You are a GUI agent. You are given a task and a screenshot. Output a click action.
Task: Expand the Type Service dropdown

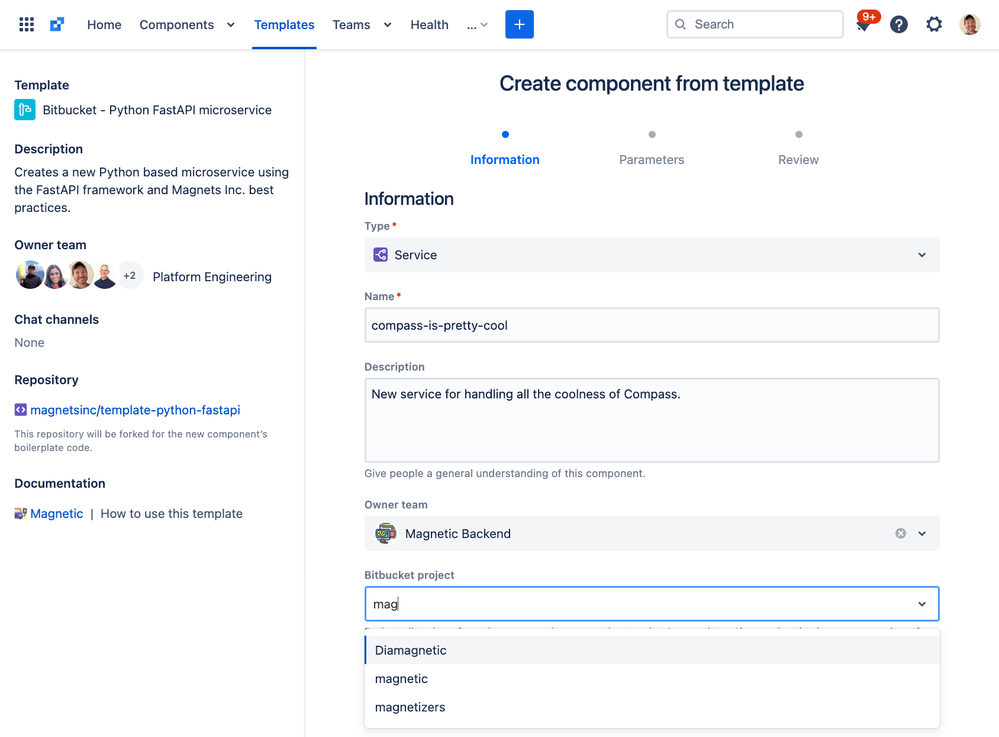tap(651, 255)
